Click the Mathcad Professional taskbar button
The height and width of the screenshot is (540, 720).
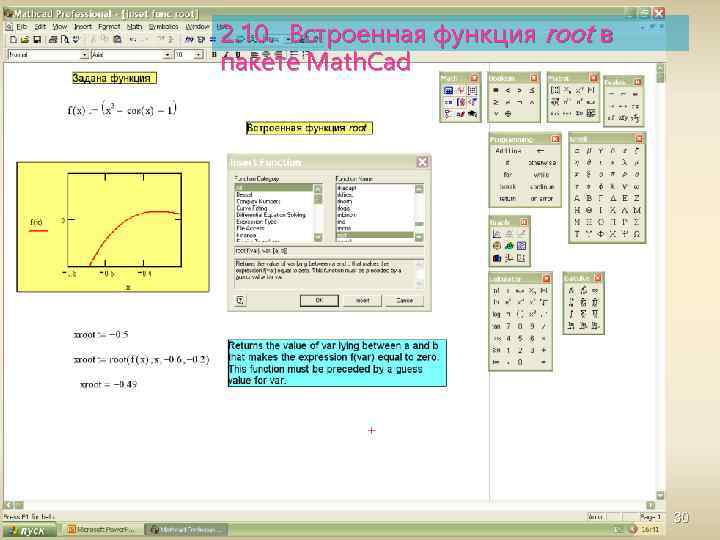[x=186, y=530]
